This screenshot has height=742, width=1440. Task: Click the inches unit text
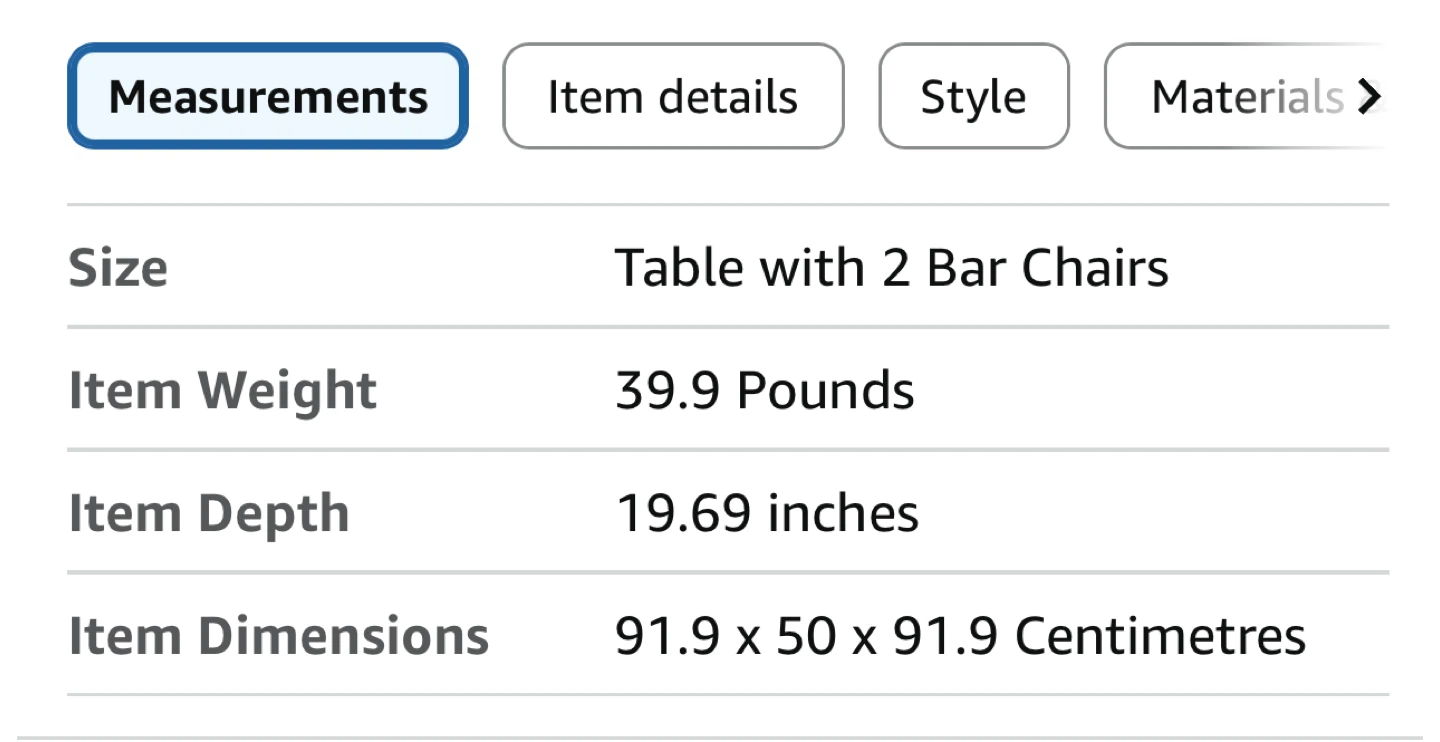(843, 513)
